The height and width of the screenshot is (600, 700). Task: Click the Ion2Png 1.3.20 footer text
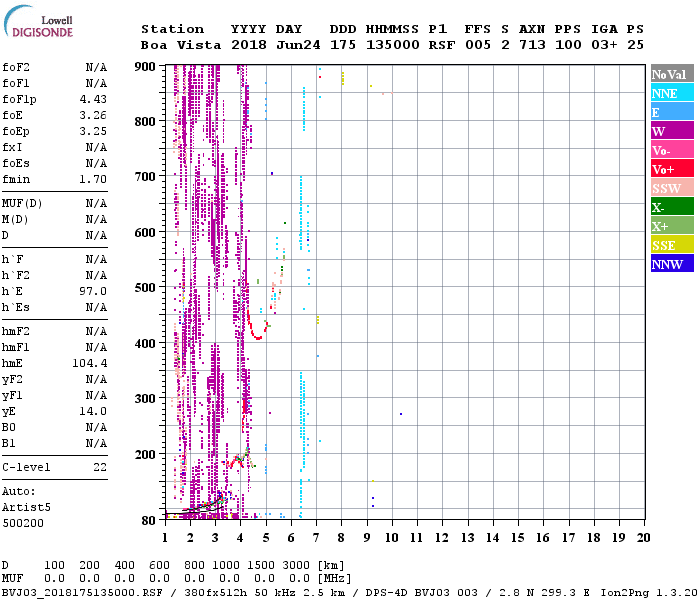pyautogui.click(x=649, y=593)
